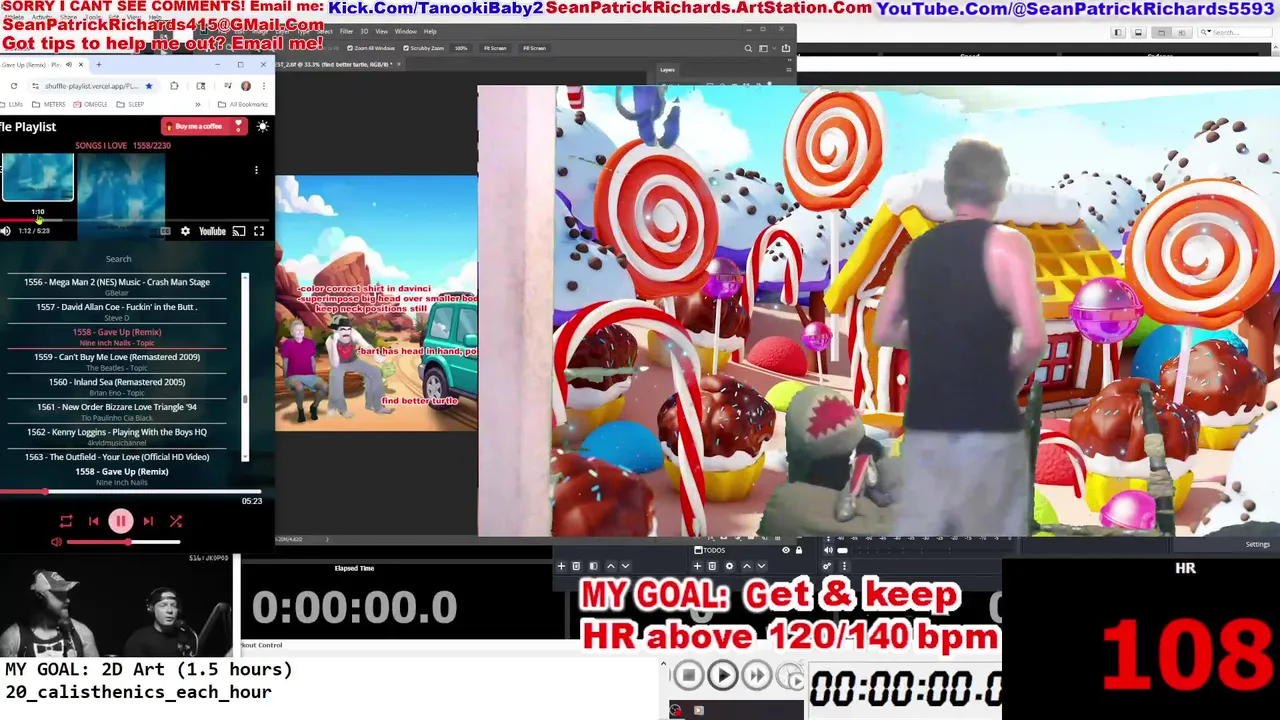
Task: Select song 1563 The Outfield Your Love
Action: tap(117, 457)
